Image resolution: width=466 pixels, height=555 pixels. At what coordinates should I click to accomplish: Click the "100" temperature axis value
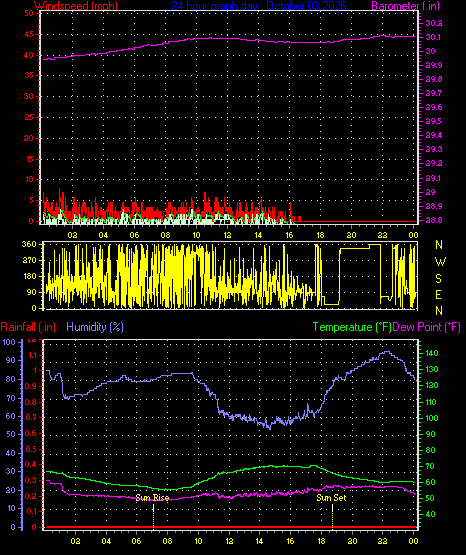[x=432, y=418]
